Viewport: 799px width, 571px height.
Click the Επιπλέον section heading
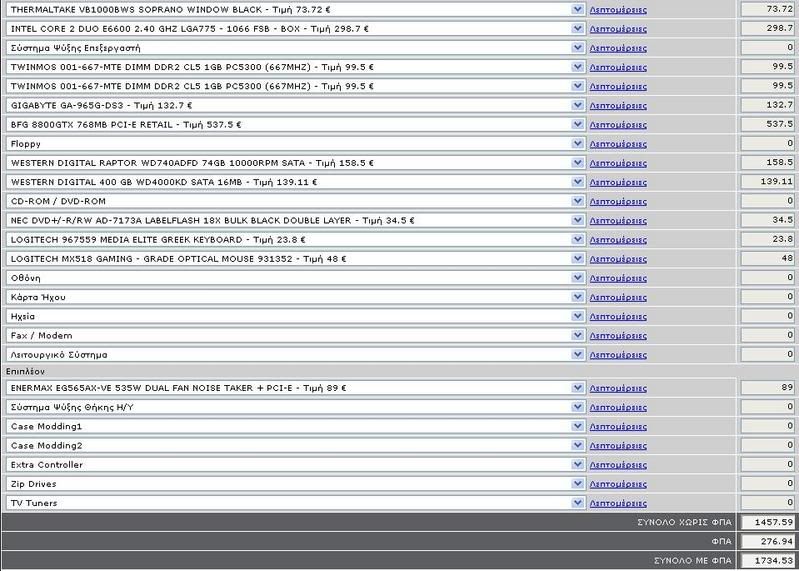click(25, 371)
